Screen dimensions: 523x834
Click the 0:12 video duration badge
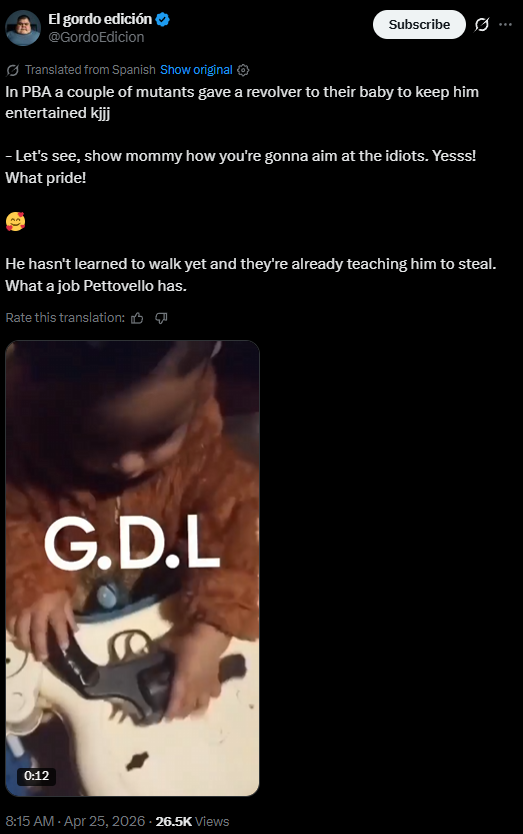point(37,775)
